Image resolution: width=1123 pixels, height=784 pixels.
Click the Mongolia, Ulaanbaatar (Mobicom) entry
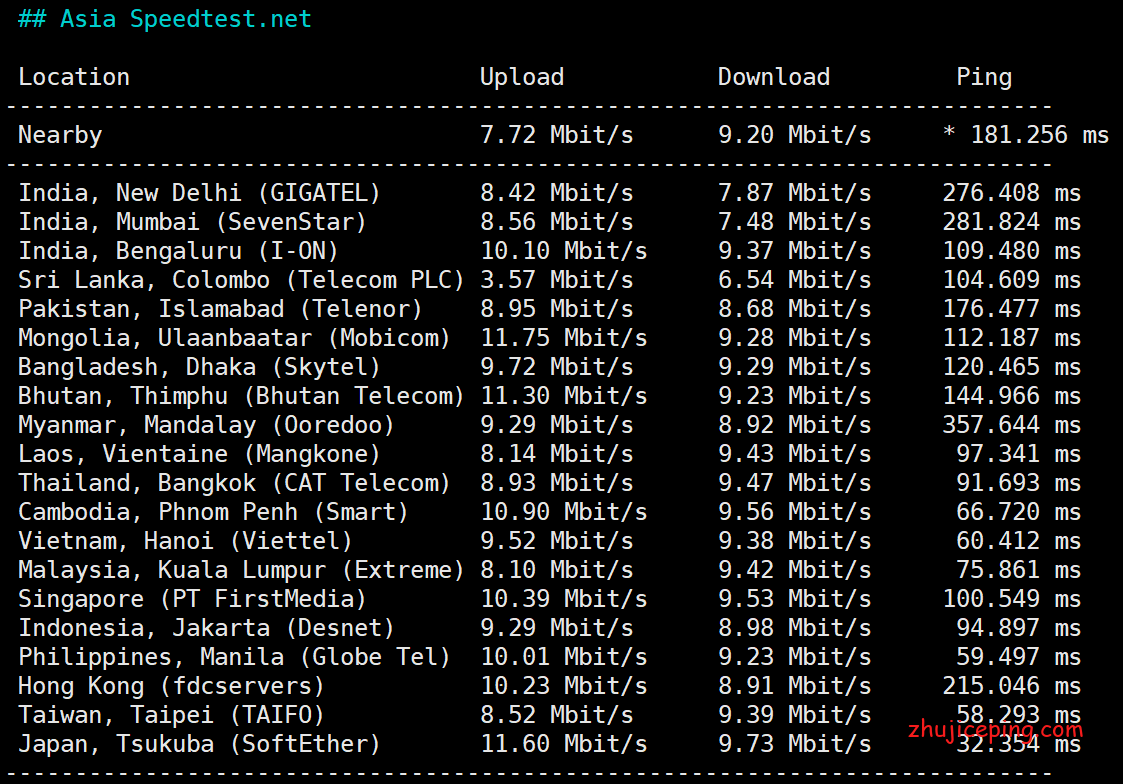click(x=234, y=338)
